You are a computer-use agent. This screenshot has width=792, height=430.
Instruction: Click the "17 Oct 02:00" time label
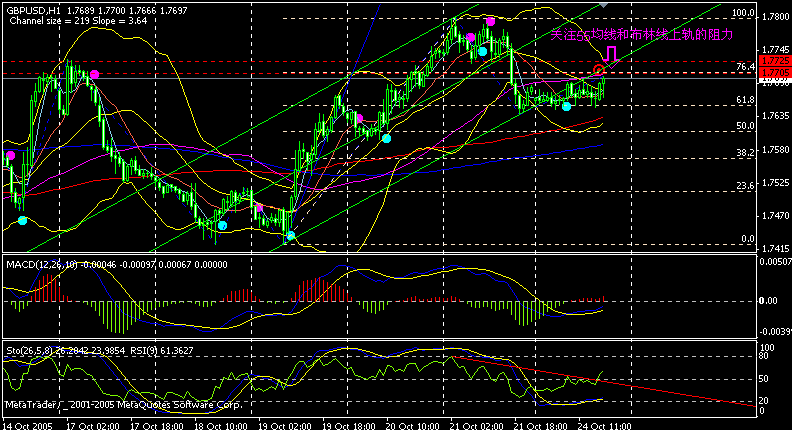93,426
